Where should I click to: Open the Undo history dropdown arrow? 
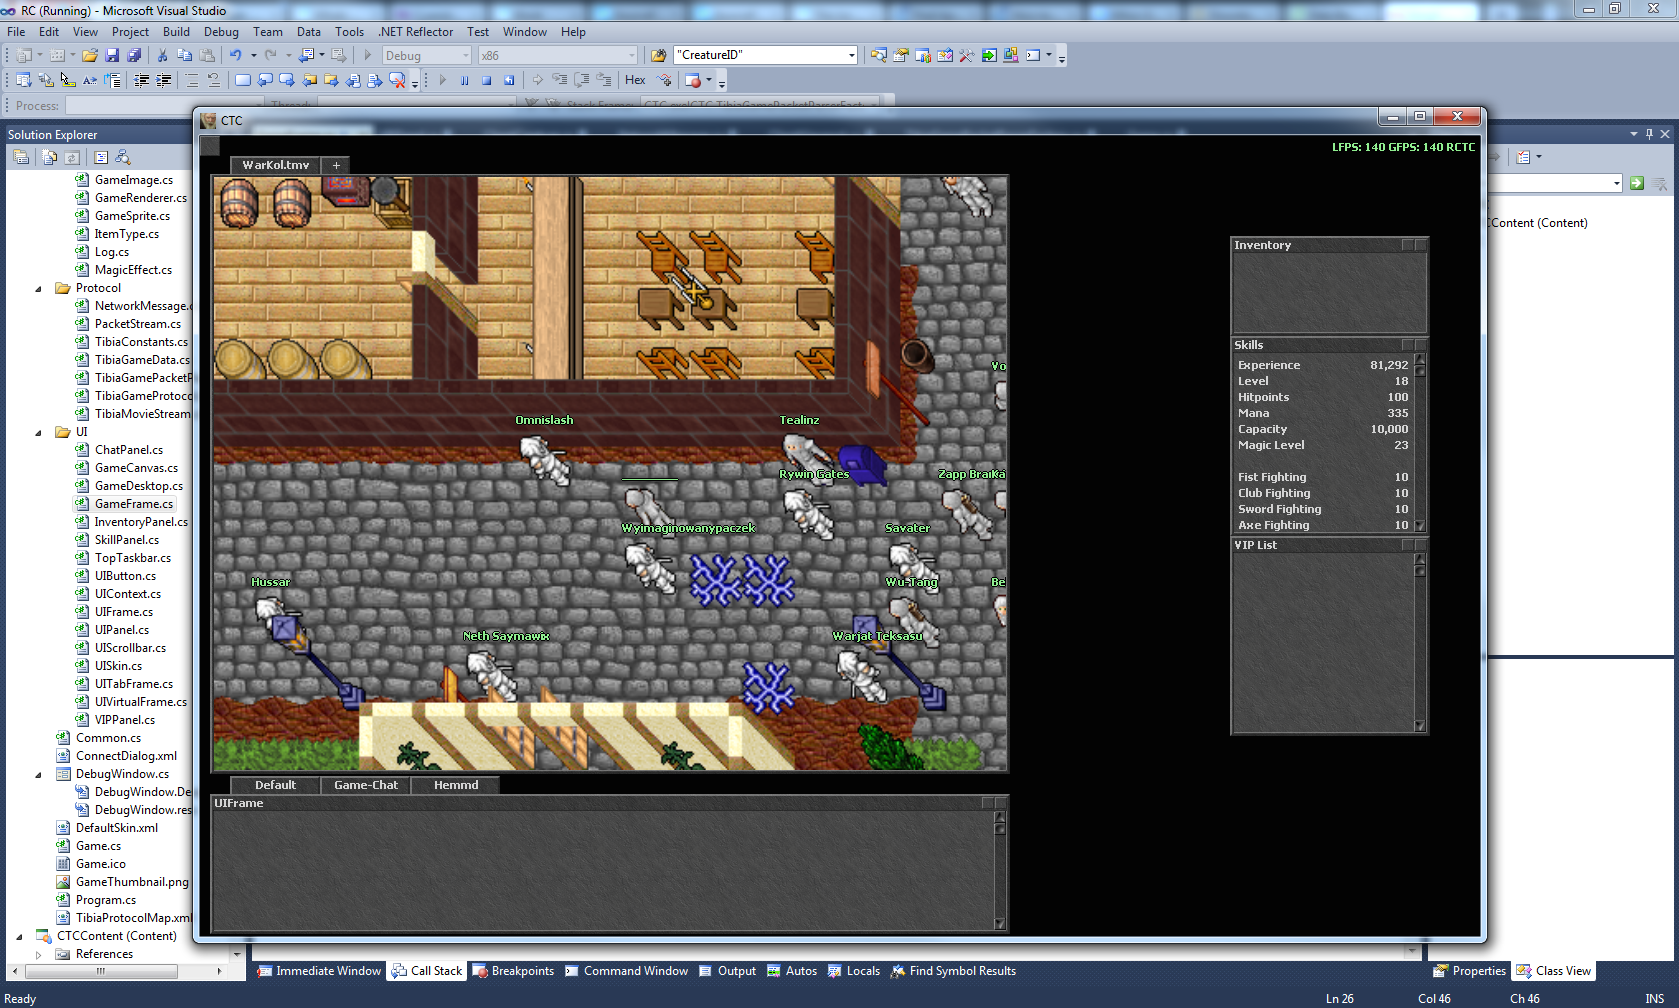click(253, 55)
